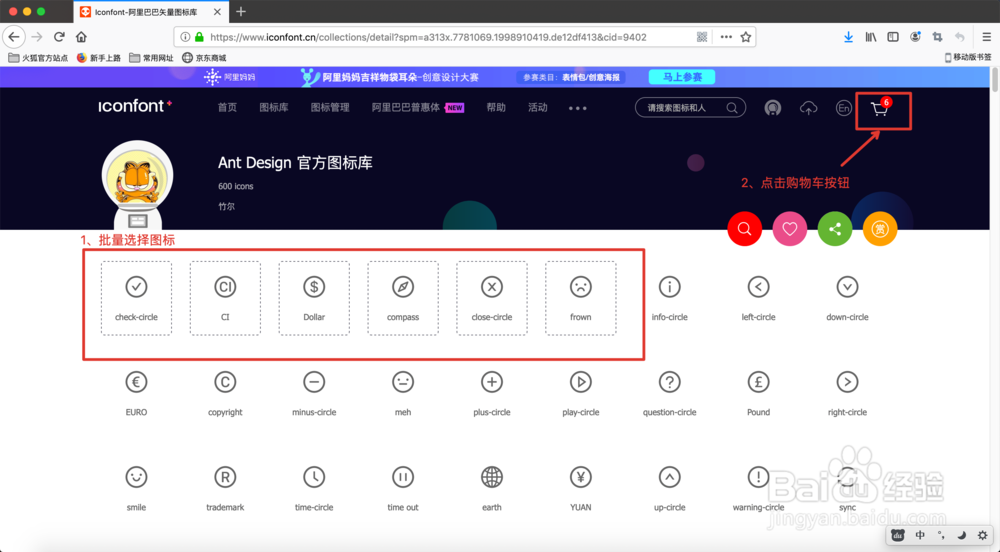Open the 活动 nav item

(538, 108)
